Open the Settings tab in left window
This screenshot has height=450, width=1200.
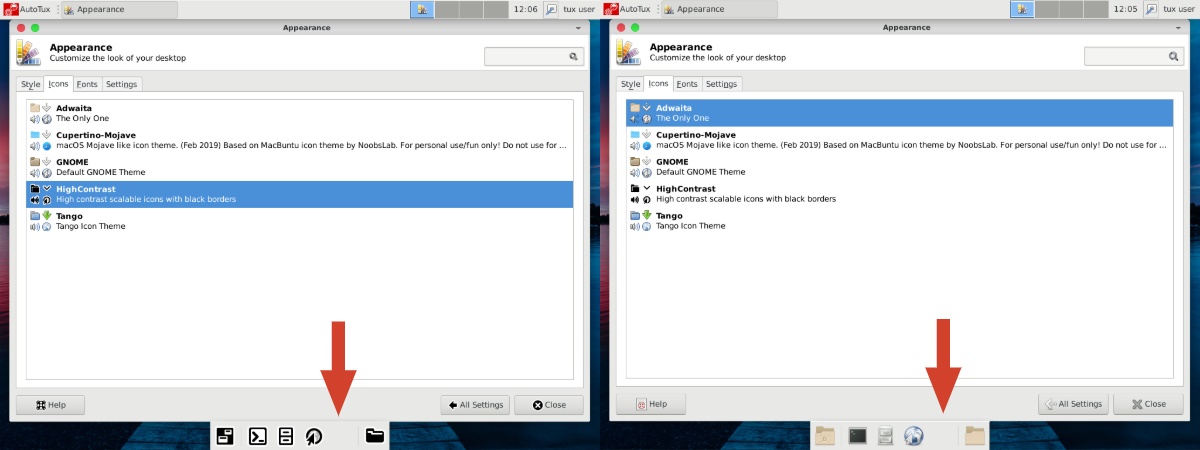pyautogui.click(x=122, y=84)
